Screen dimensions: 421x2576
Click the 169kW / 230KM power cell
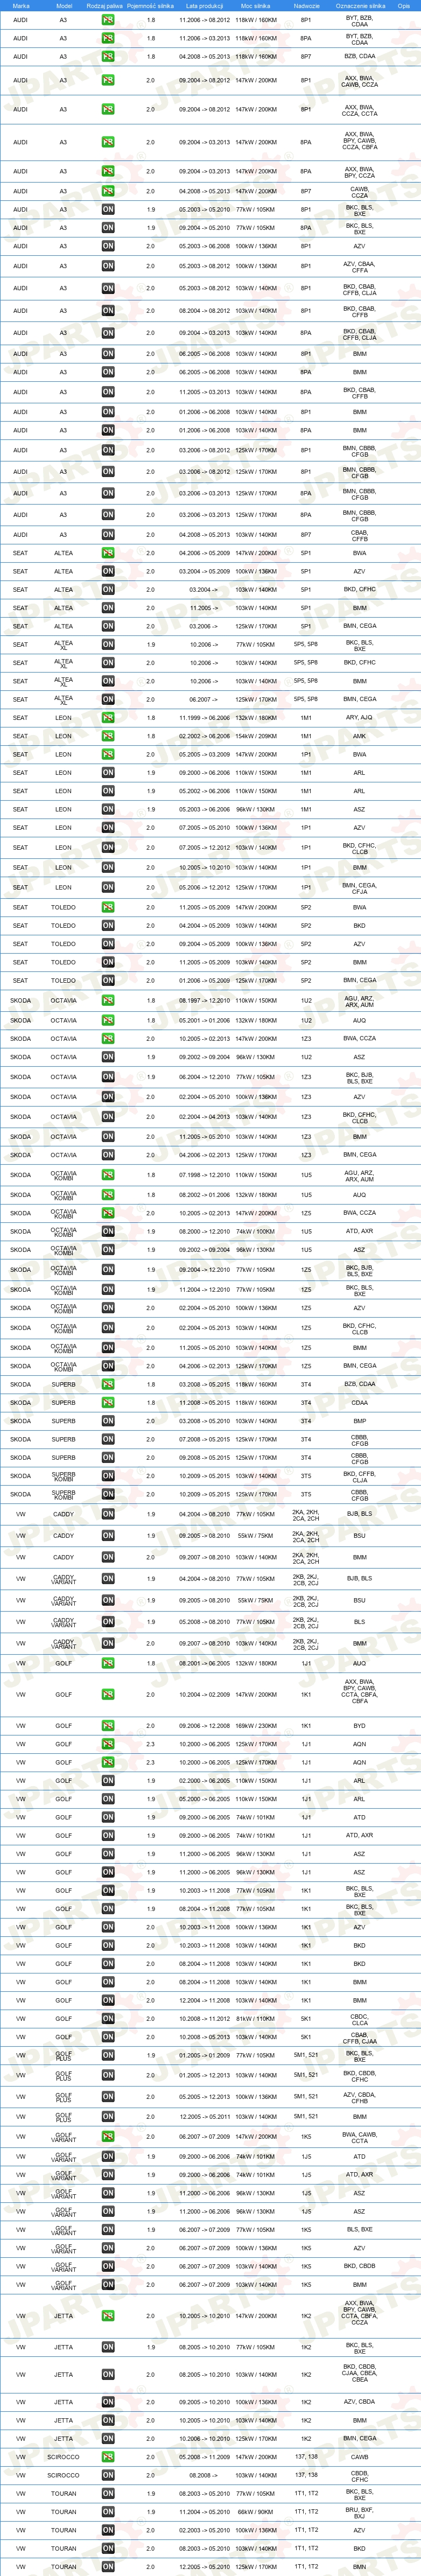(256, 1726)
